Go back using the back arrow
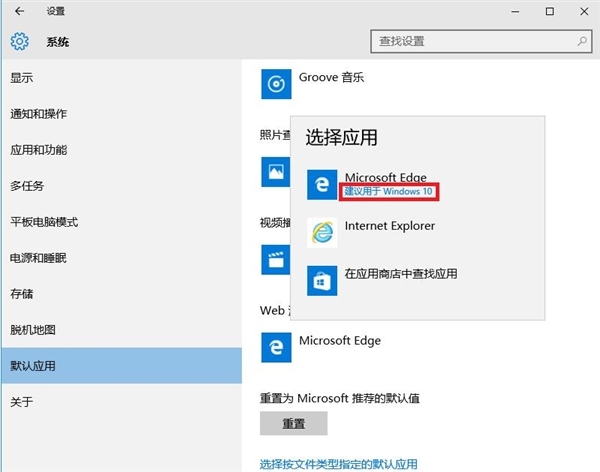 tap(20, 12)
